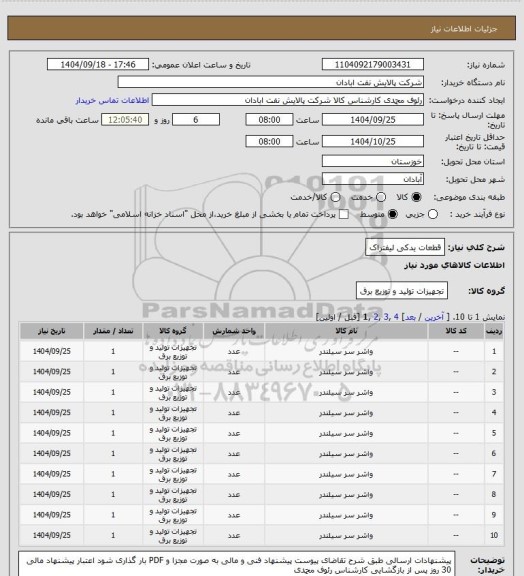Select the کالا radio button
Image resolution: width=524 pixels, height=576 pixels.
click(x=416, y=197)
